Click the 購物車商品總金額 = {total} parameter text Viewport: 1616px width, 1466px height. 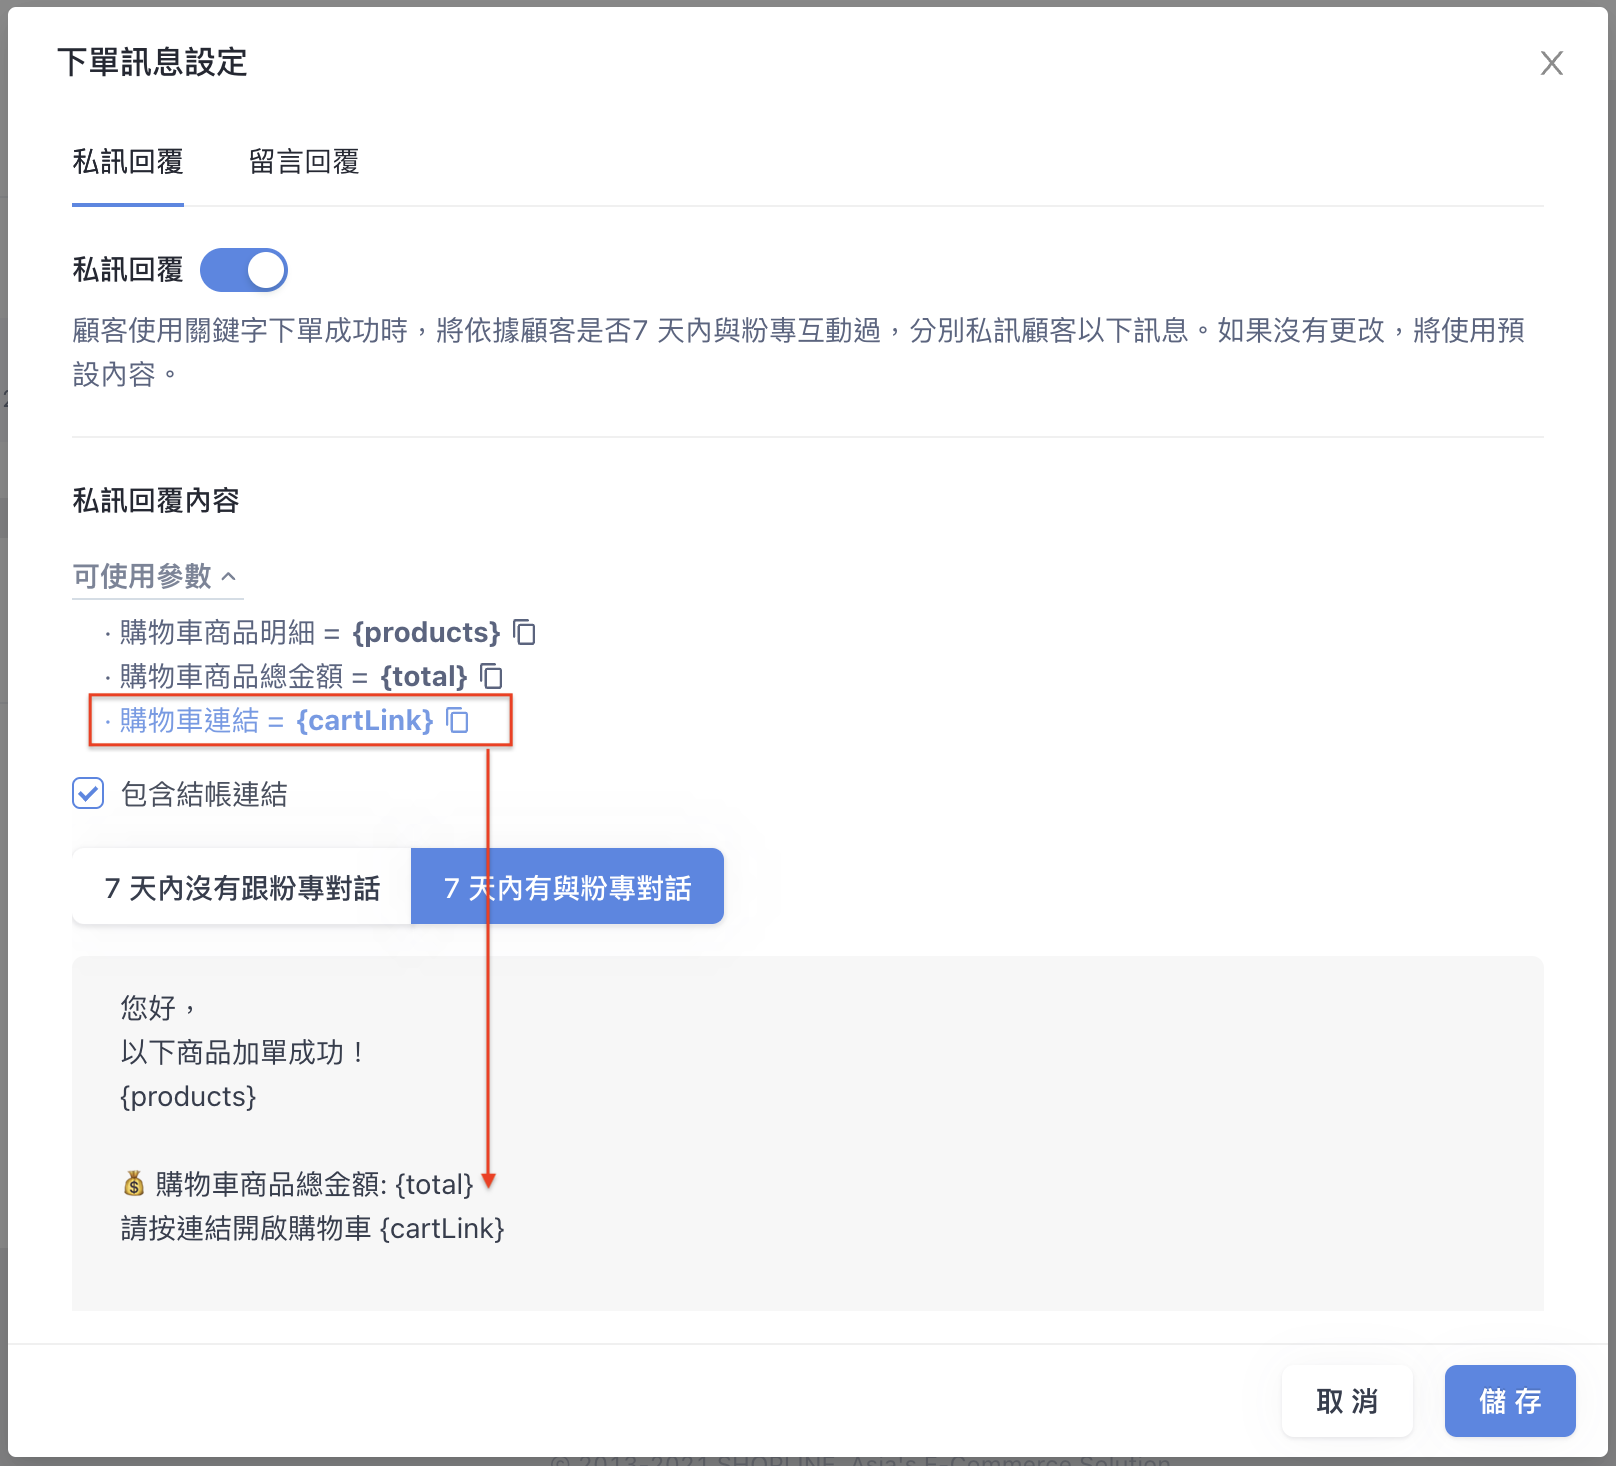tap(293, 676)
